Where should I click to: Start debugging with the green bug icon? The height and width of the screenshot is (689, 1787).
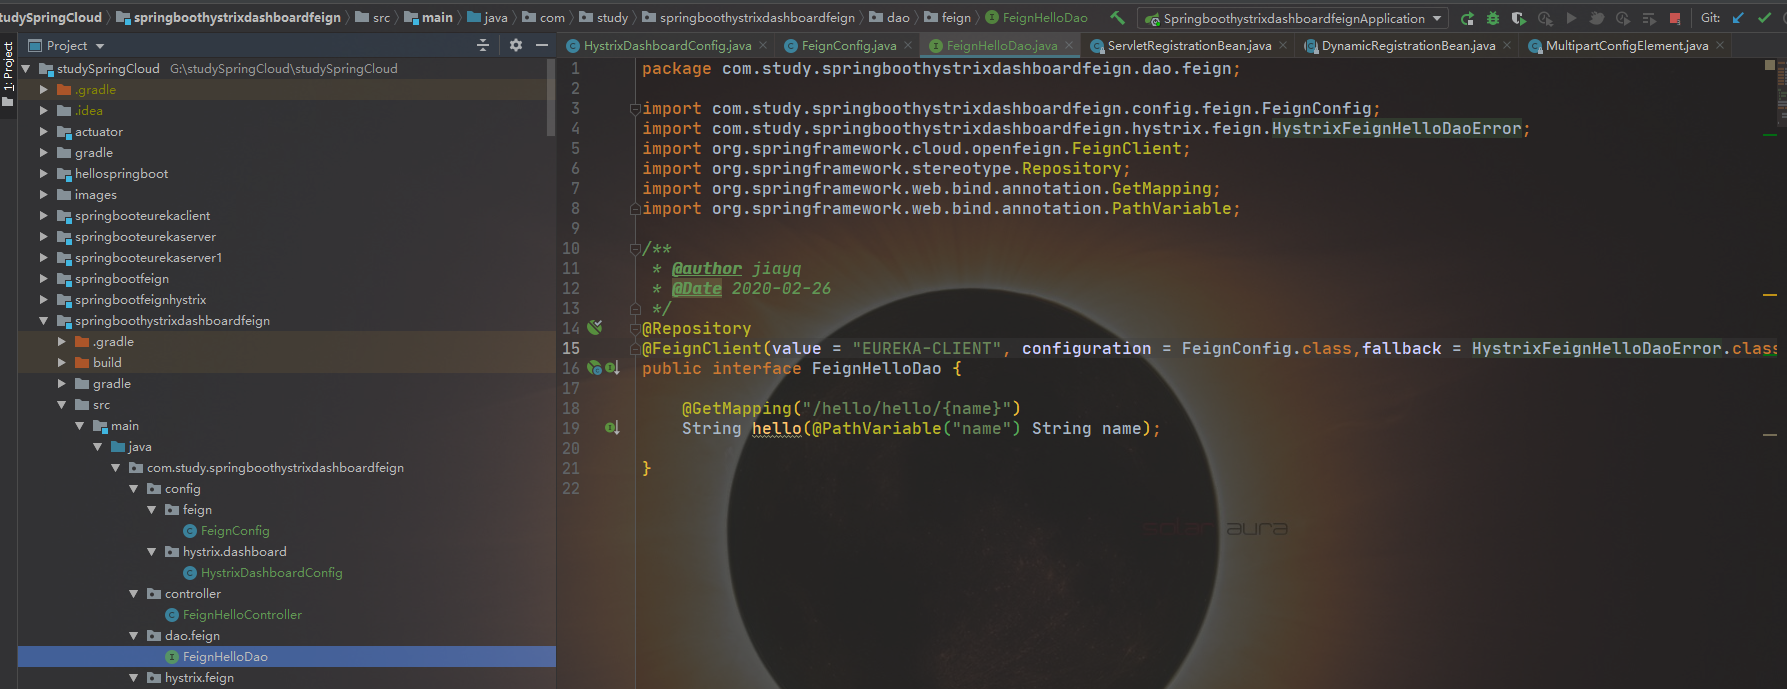1493,18
